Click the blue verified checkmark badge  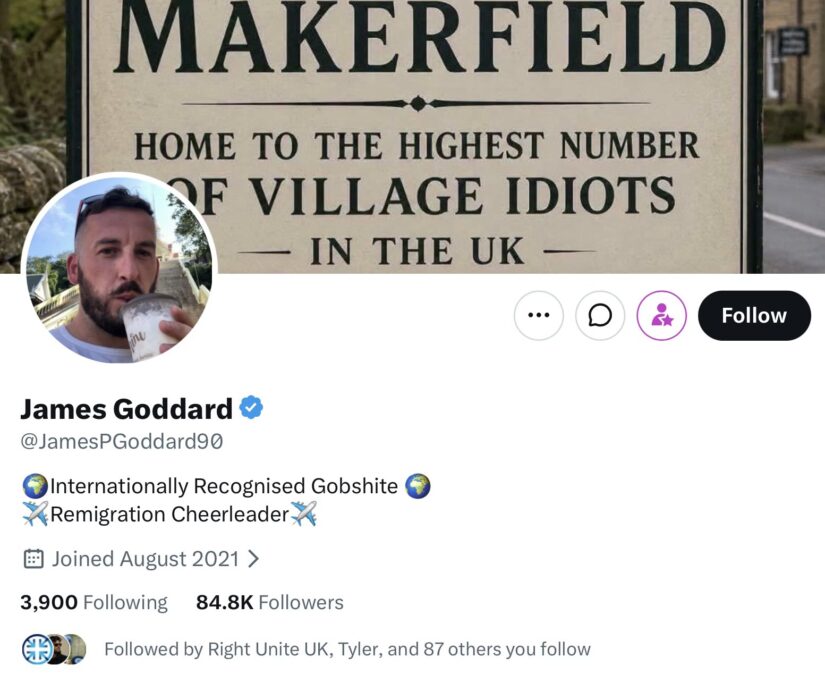tap(251, 407)
